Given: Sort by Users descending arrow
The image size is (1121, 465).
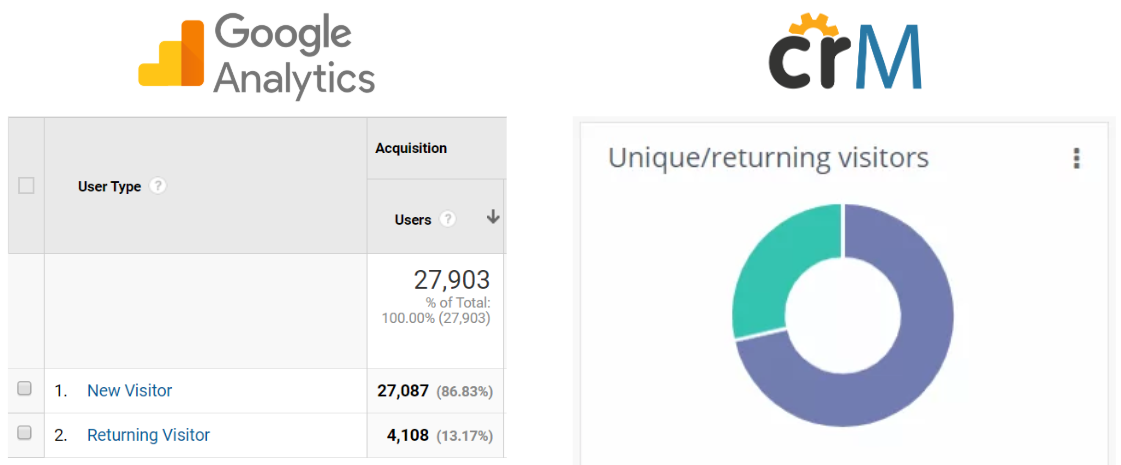Looking at the screenshot, I should tap(493, 218).
